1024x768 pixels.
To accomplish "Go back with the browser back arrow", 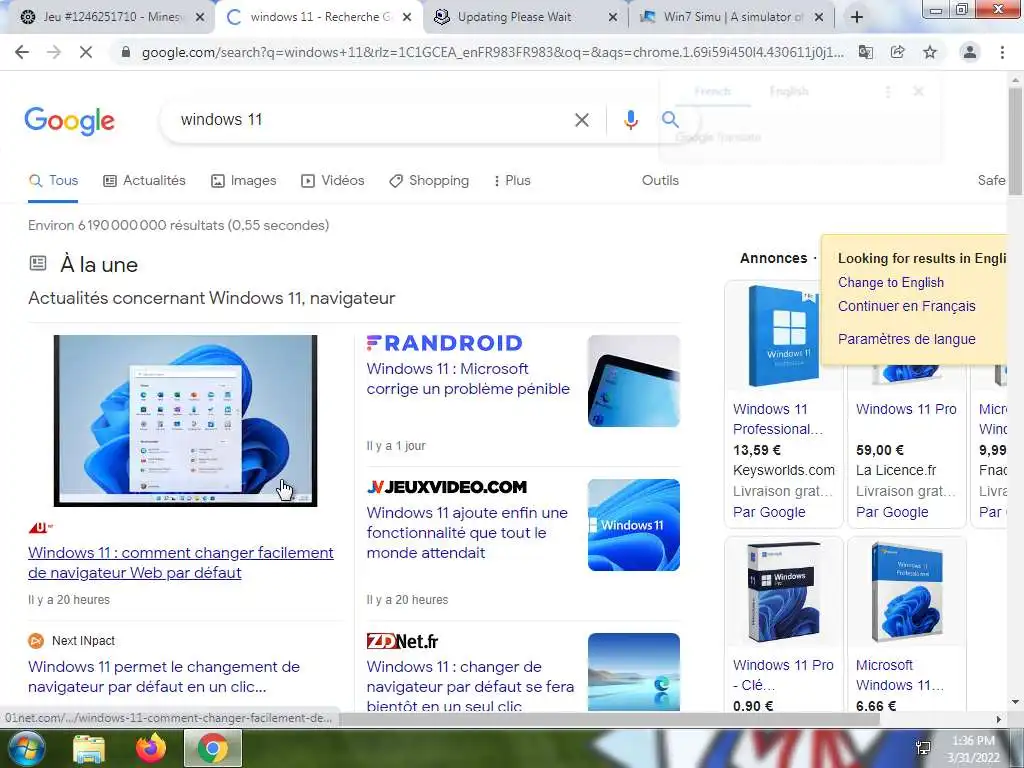I will coord(22,52).
